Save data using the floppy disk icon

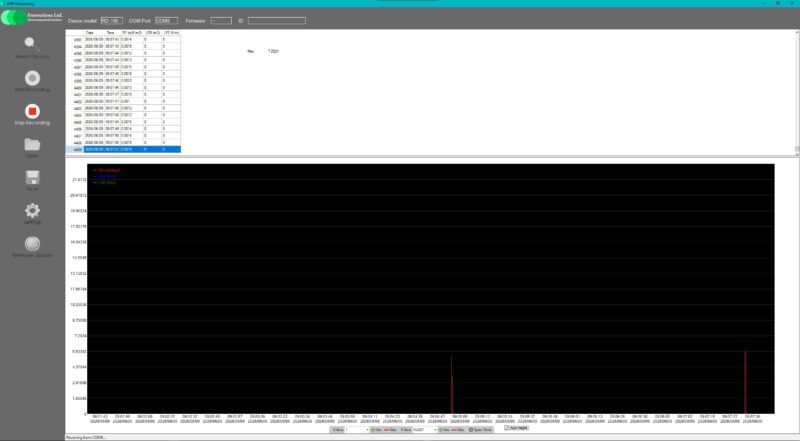click(32, 178)
